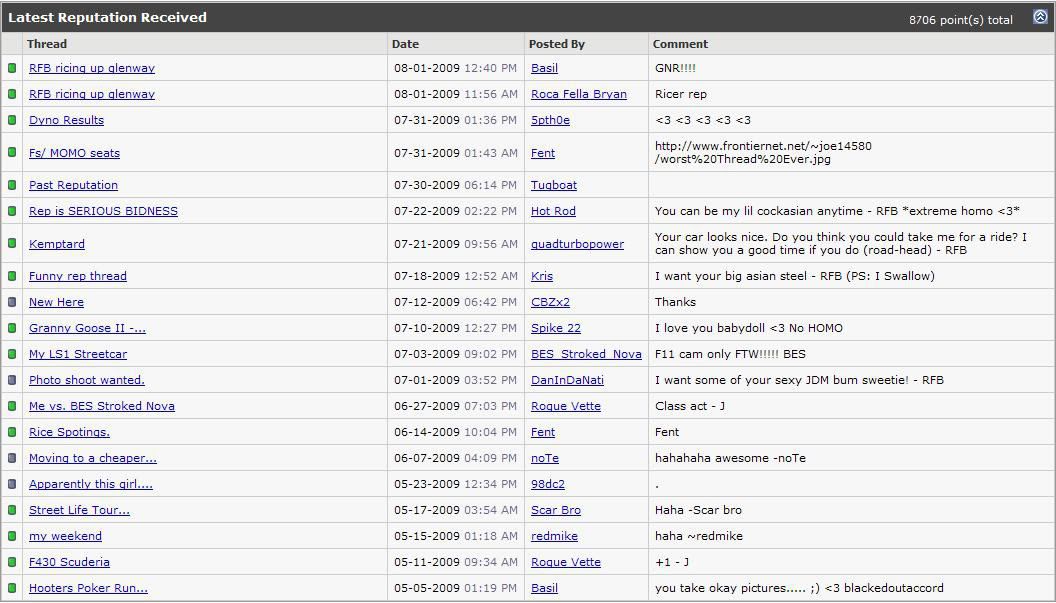The height and width of the screenshot is (603, 1056).
Task: Open BES_Stroked_Nova user profile
Action: [586, 354]
